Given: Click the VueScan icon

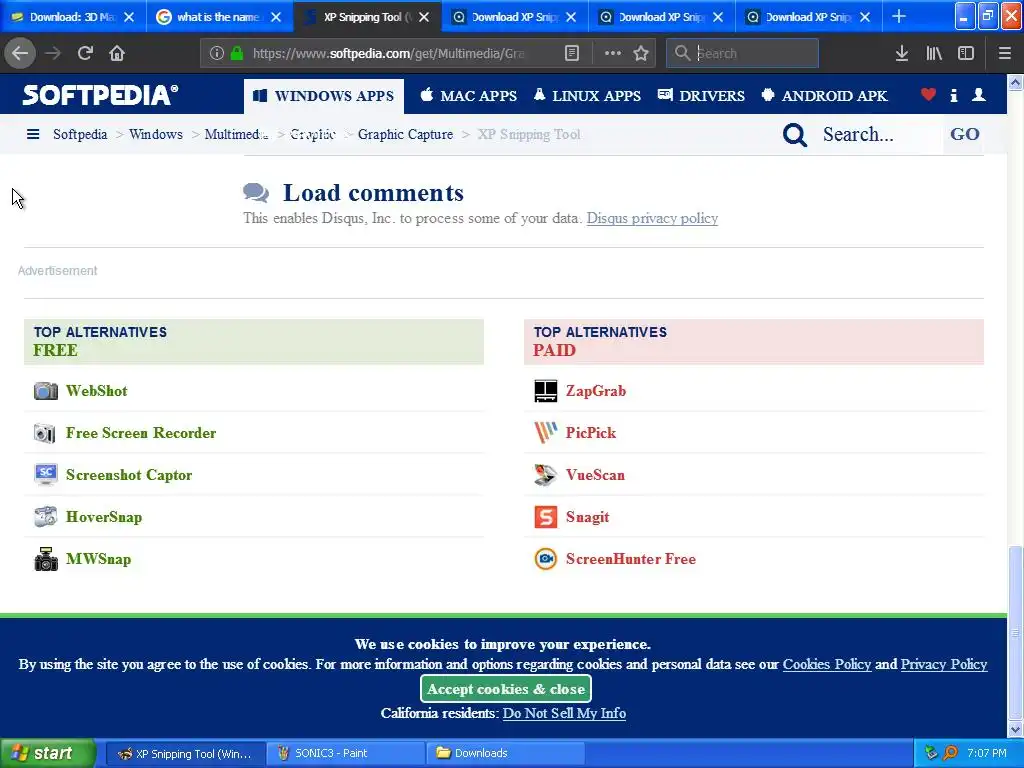Looking at the screenshot, I should [x=545, y=475].
